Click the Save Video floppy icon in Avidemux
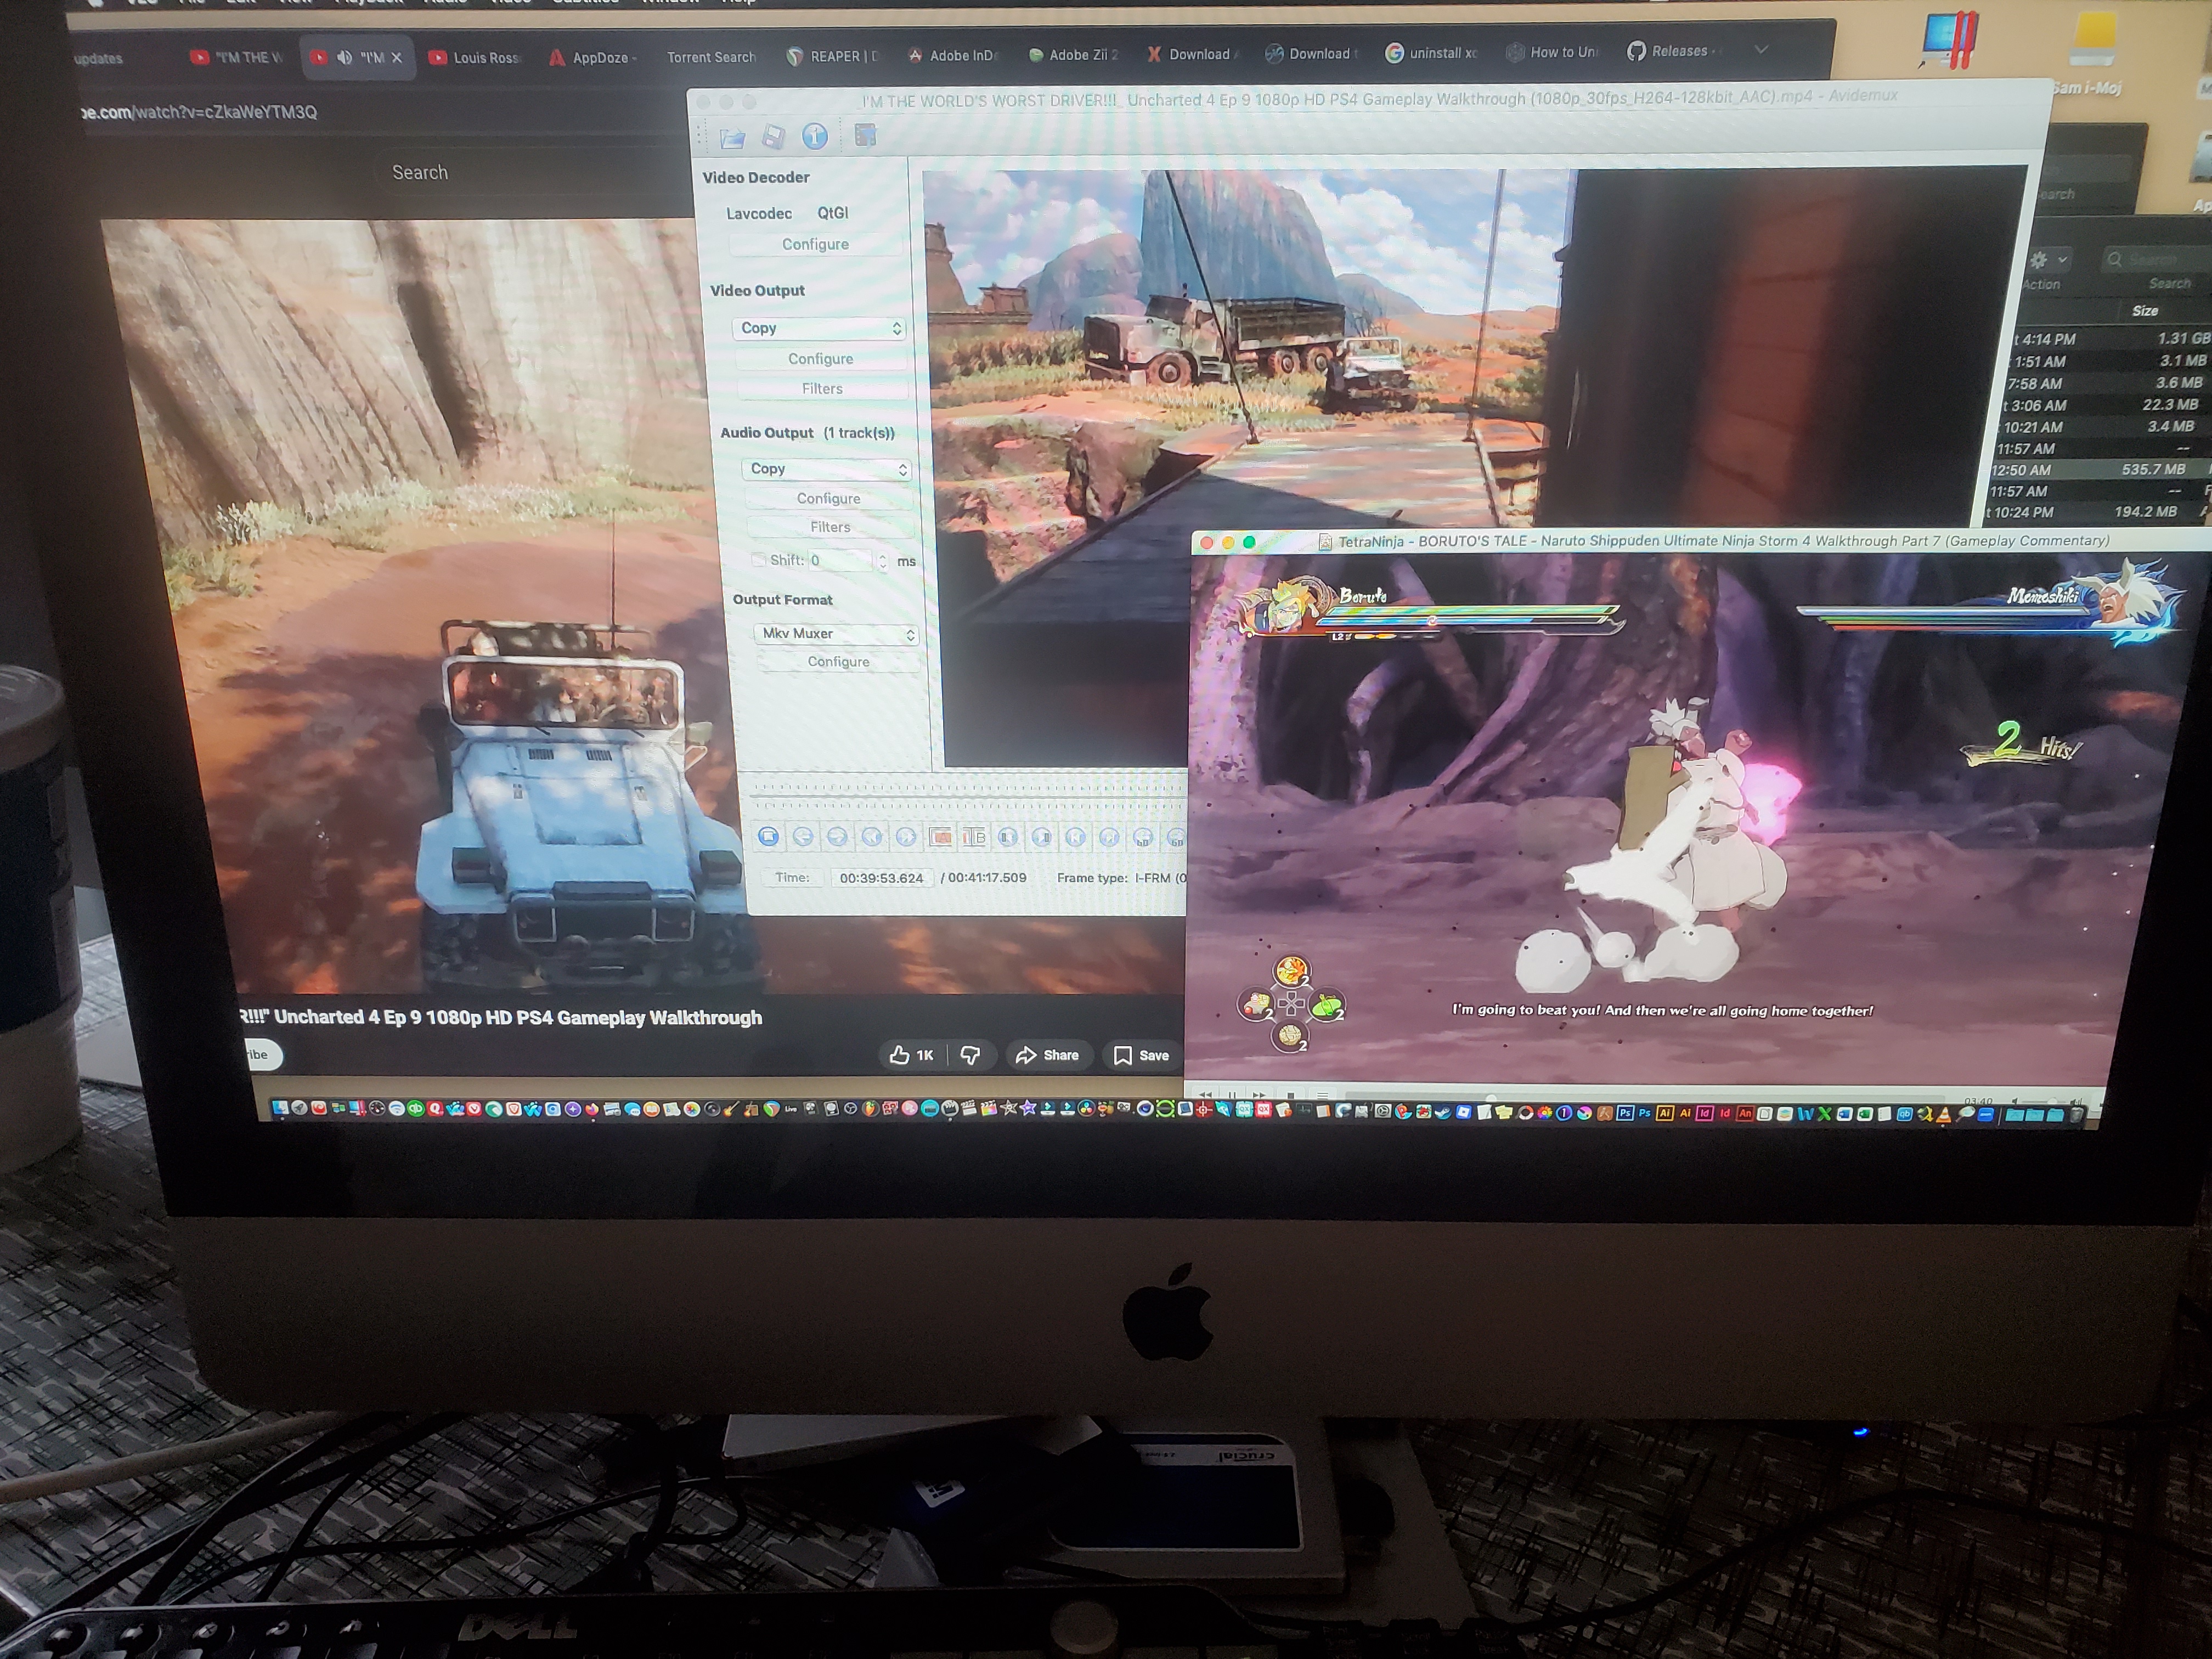This screenshot has width=2212, height=1659. tap(773, 137)
